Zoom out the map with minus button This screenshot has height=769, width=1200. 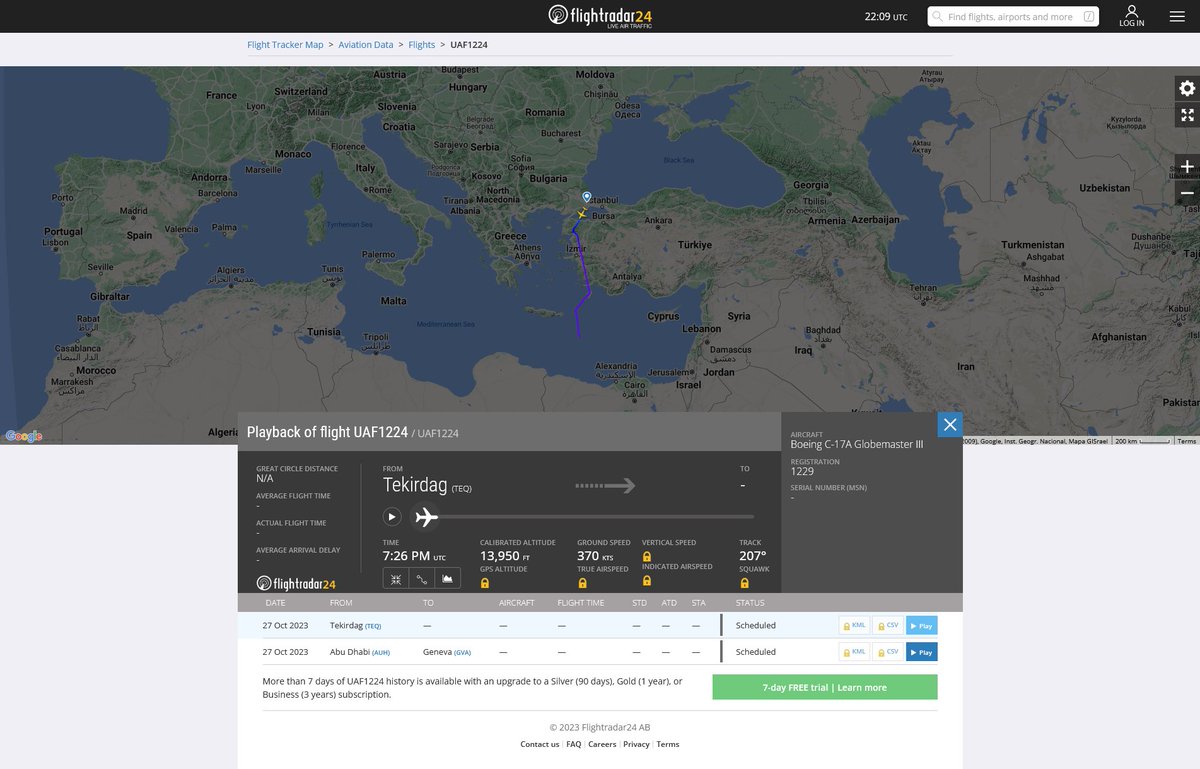1187,193
